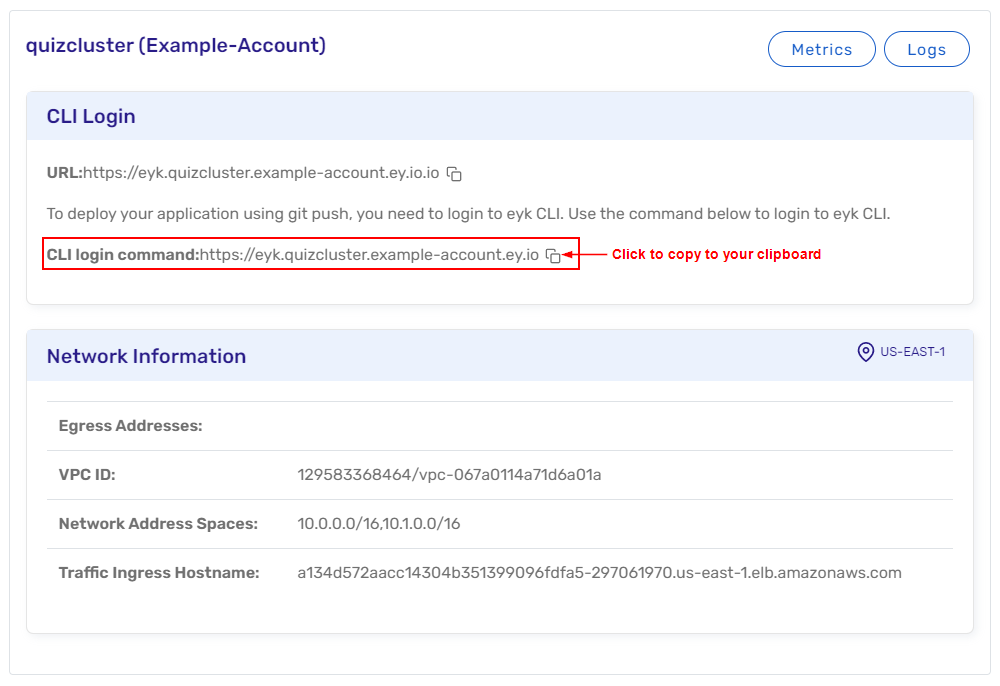Image resolution: width=1000 pixels, height=686 pixels.
Task: Click the copy icon beside CLI login command
Action: (x=553, y=256)
